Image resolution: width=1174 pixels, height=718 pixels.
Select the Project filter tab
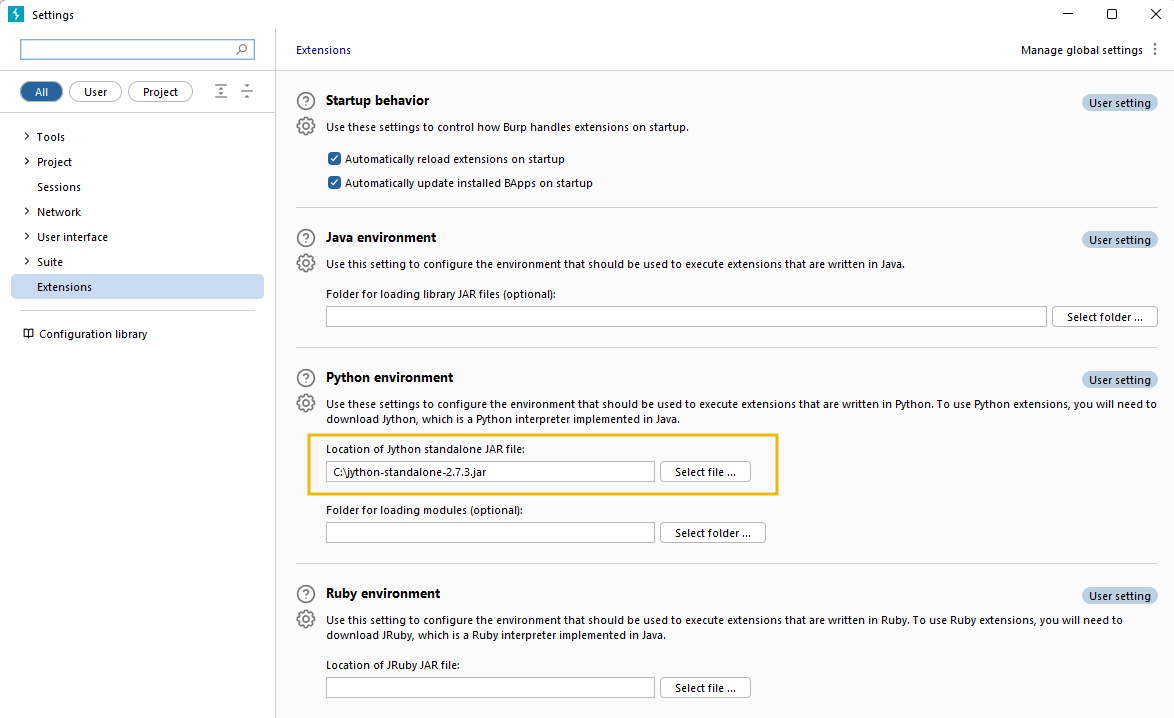[x=160, y=90]
